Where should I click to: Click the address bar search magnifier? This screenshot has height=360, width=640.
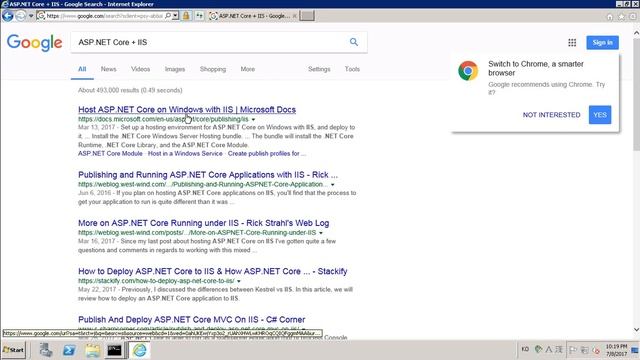(x=168, y=16)
